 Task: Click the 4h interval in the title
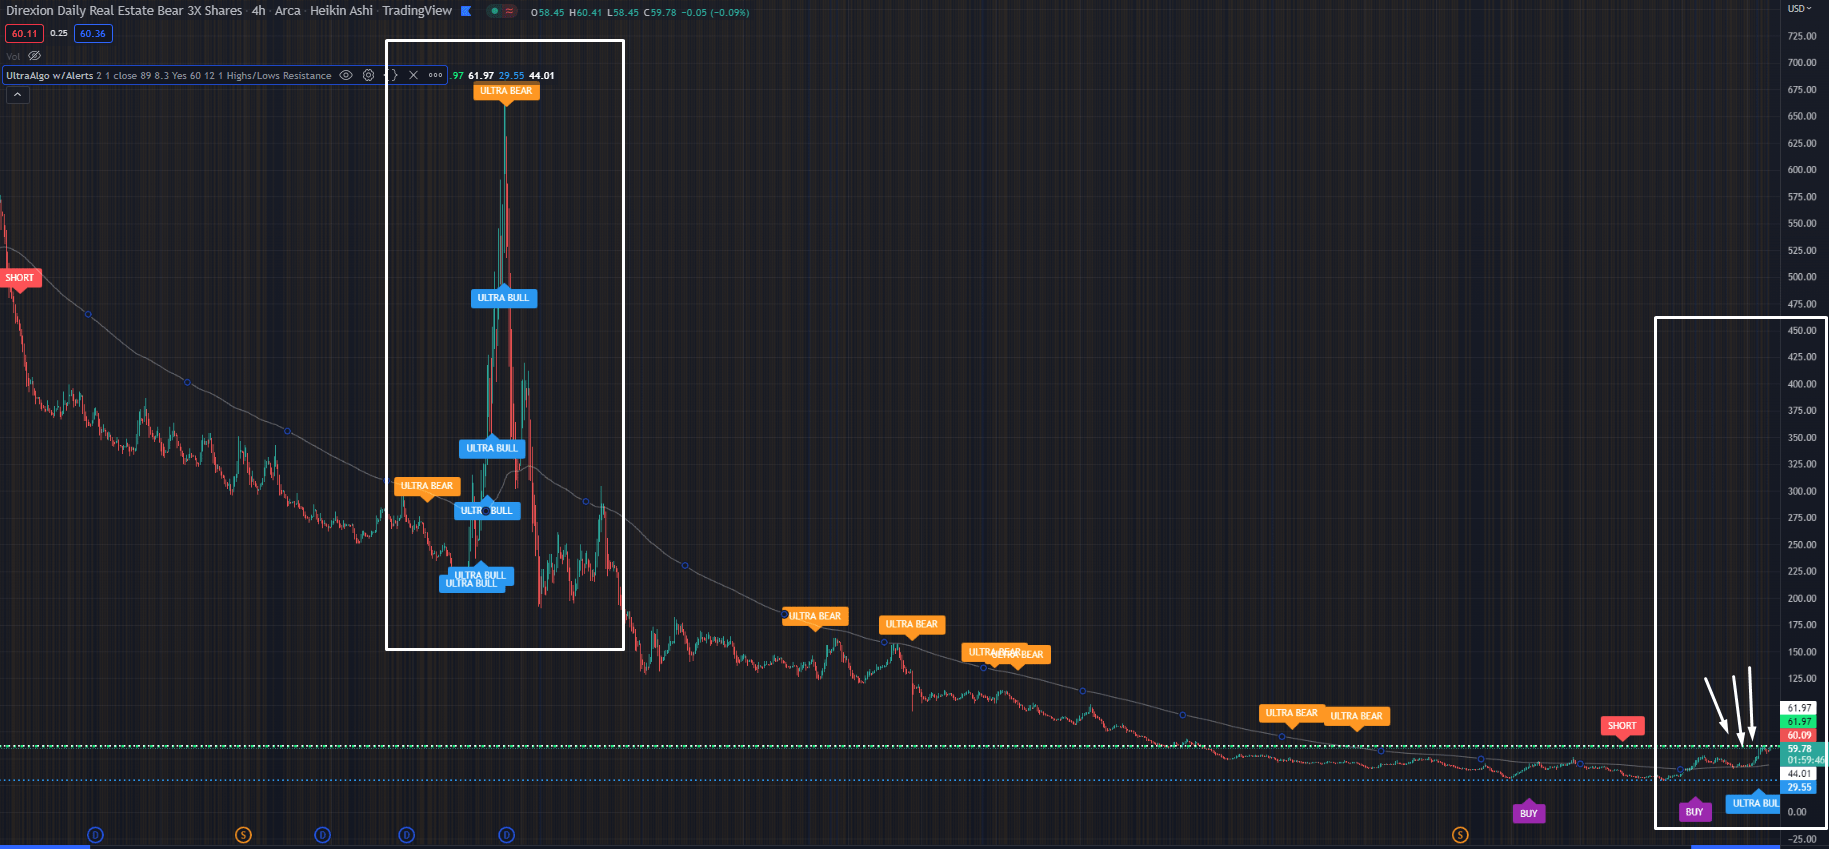click(259, 11)
